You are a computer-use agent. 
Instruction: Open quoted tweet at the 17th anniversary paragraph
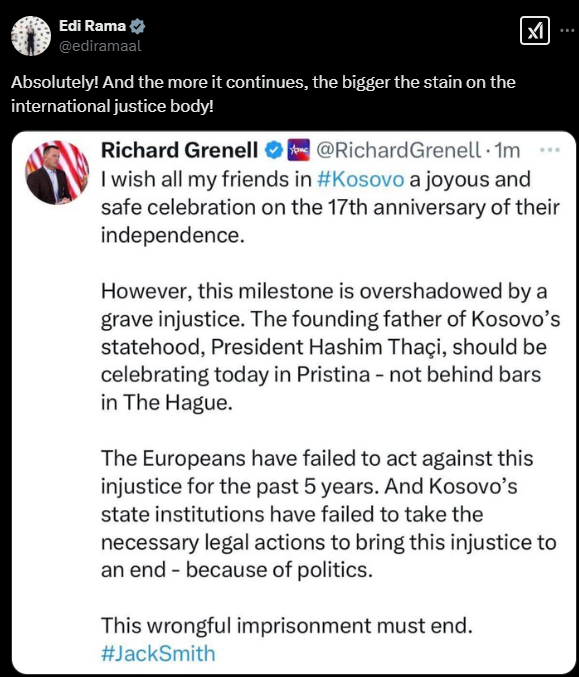(x=330, y=207)
